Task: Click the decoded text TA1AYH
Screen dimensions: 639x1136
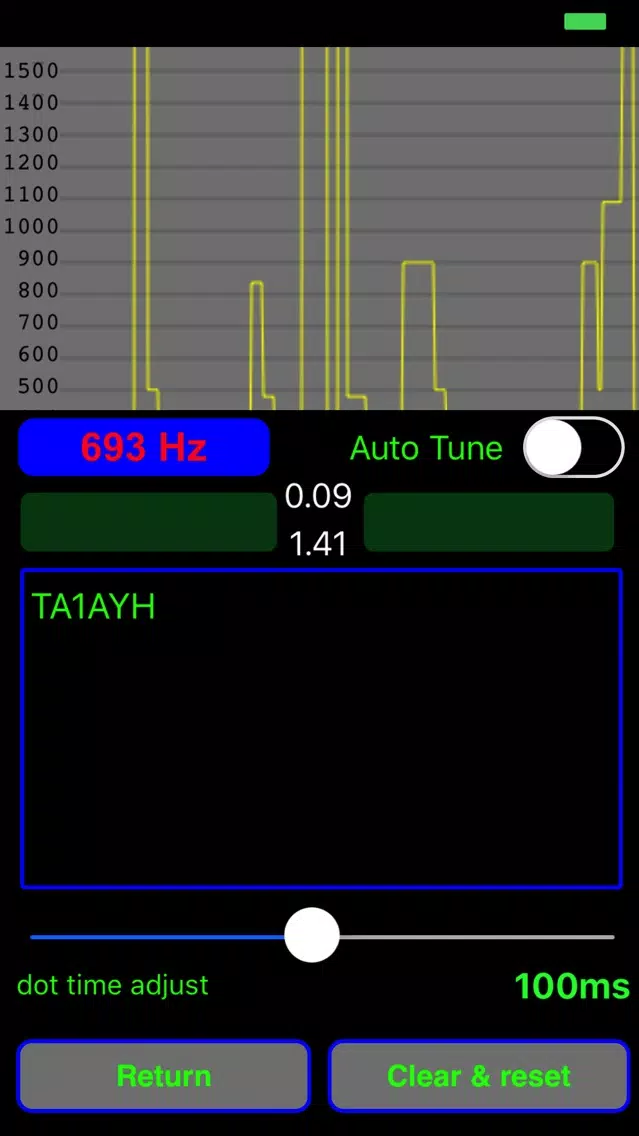Action: point(93,607)
